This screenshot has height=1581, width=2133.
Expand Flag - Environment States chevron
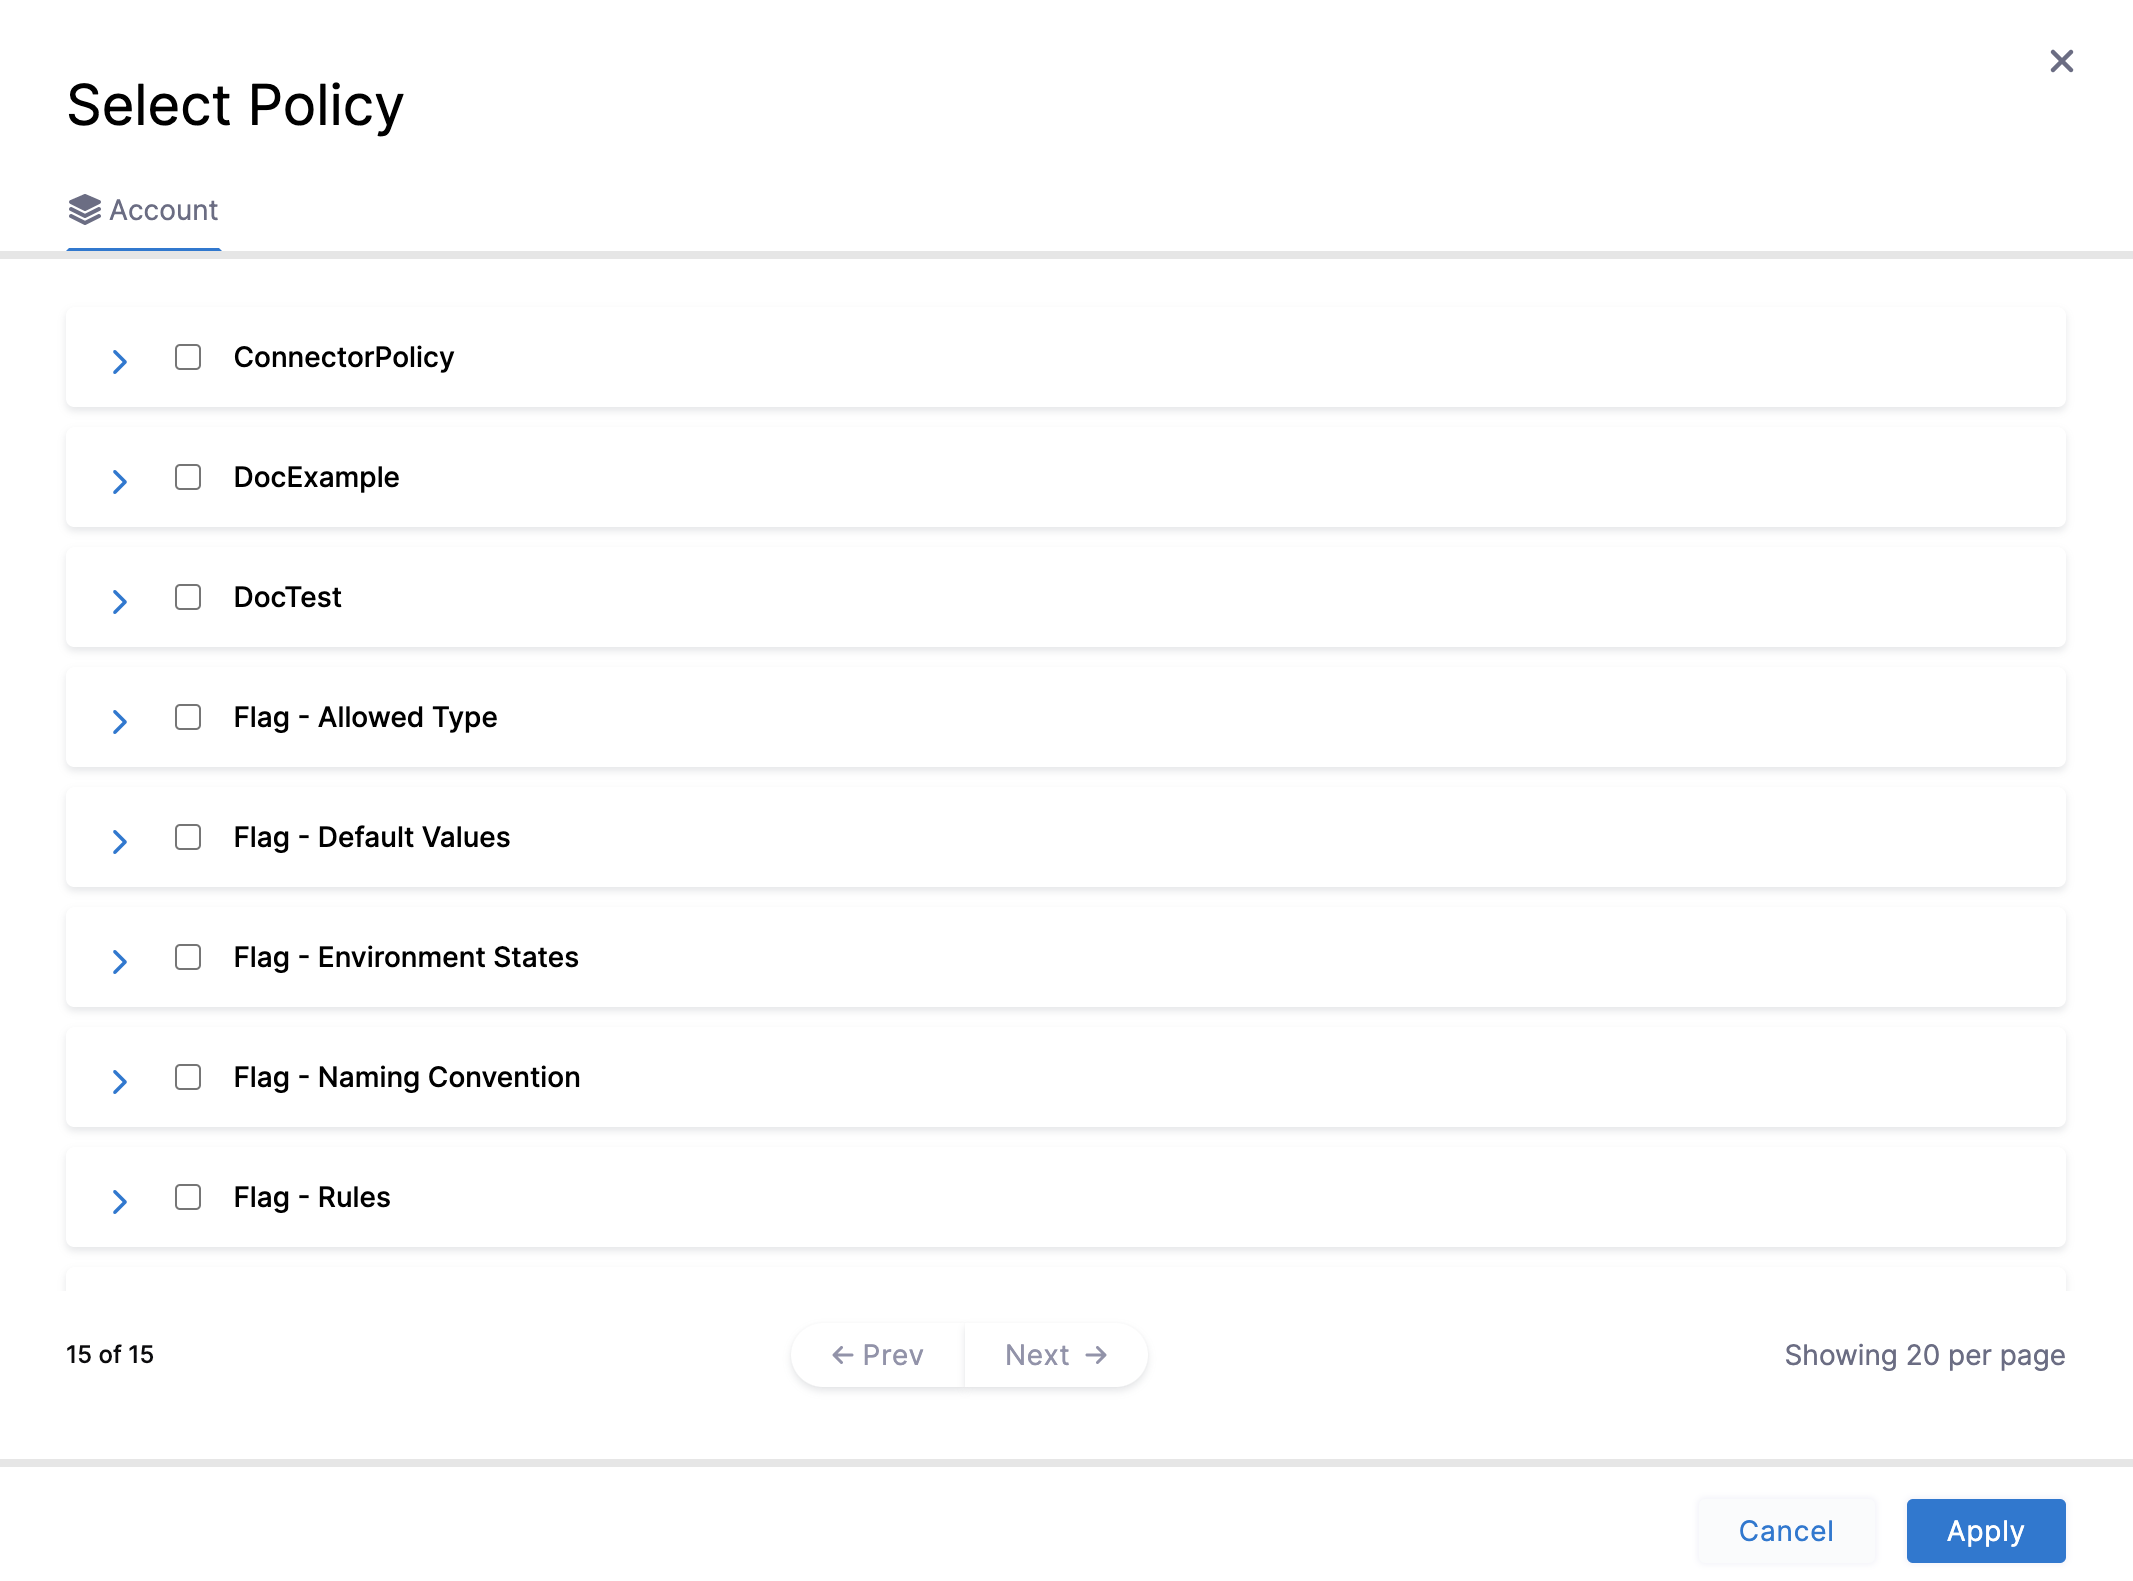120,961
